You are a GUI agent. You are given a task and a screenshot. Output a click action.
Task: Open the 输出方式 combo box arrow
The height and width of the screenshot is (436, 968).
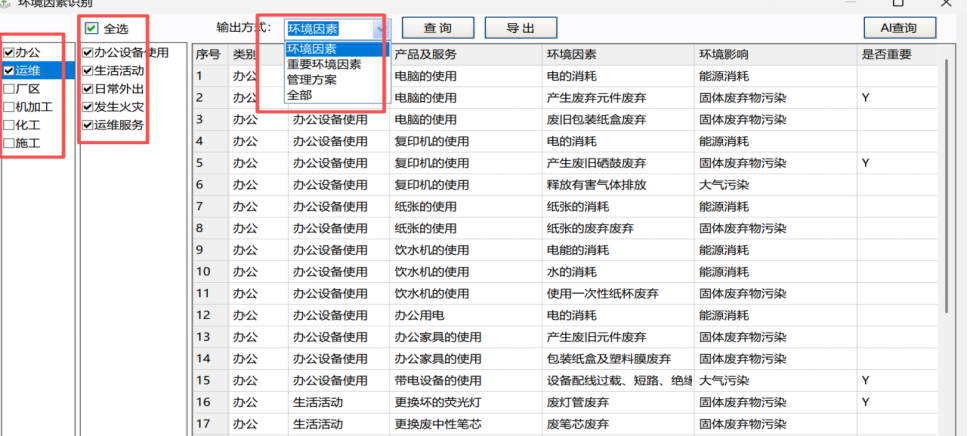tap(382, 28)
